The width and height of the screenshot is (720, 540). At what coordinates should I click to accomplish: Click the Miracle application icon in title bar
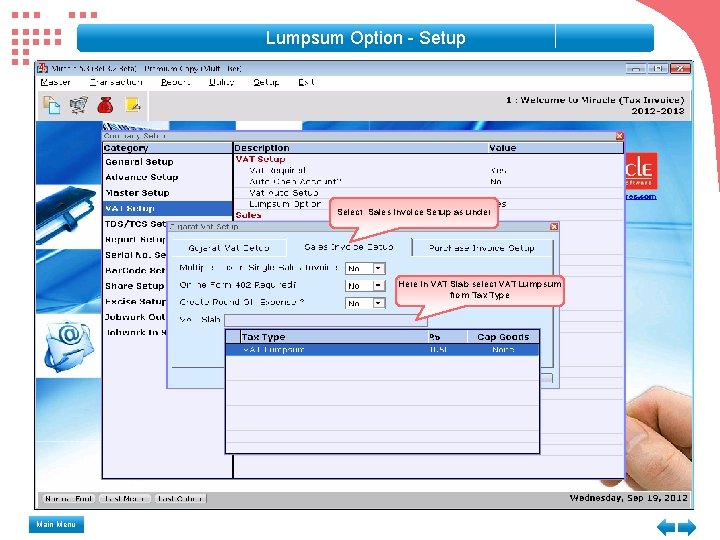point(43,68)
